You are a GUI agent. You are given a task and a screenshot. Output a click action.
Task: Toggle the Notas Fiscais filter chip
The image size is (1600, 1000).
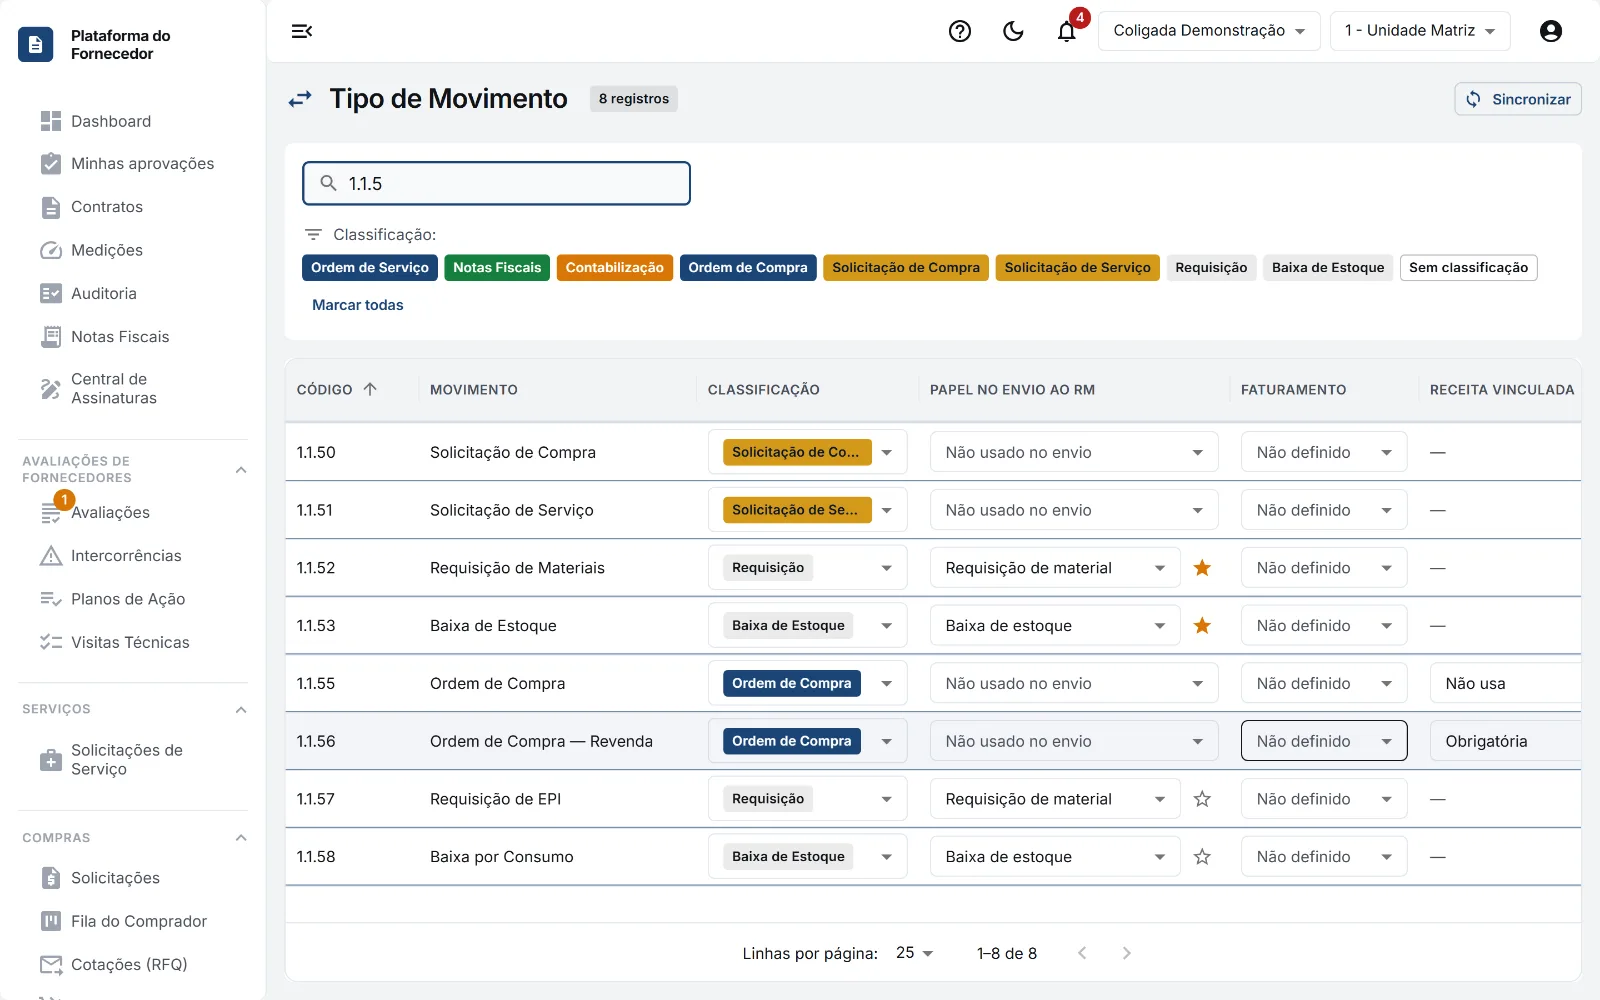click(497, 268)
